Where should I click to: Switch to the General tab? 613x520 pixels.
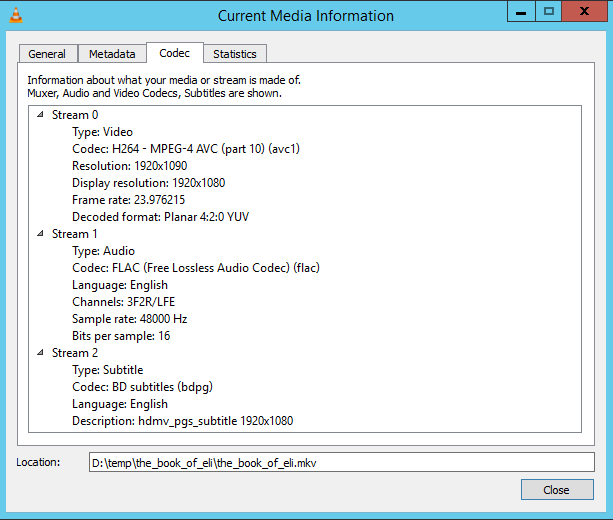coord(47,54)
